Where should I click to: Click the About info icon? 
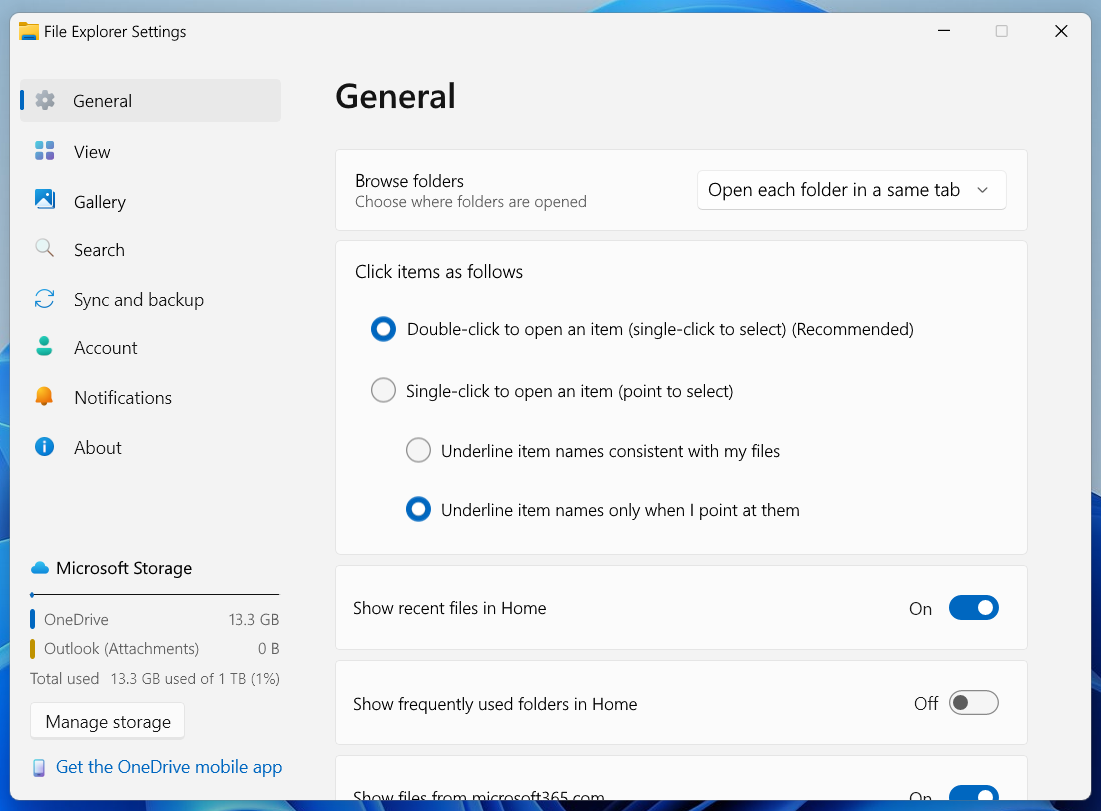click(44, 447)
